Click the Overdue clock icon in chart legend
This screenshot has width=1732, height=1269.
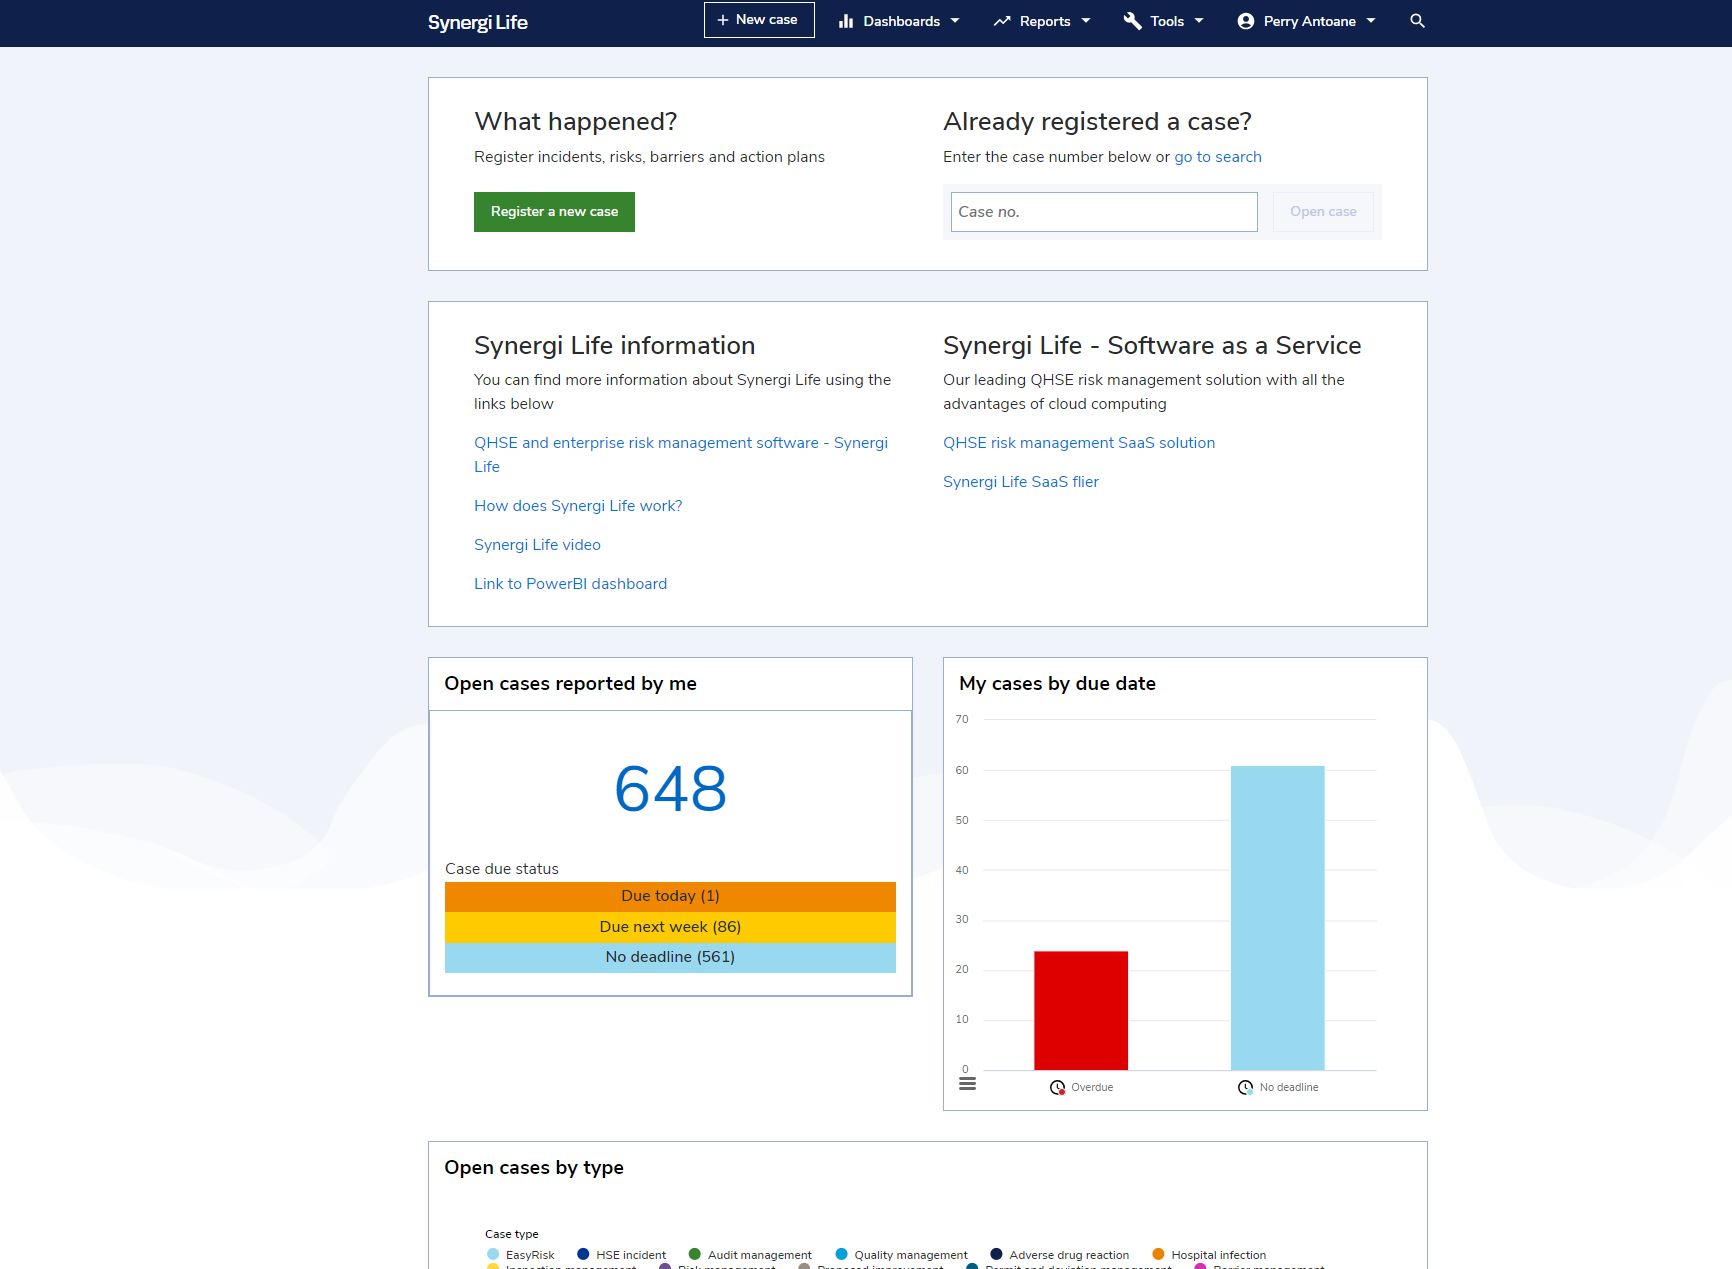1057,1087
